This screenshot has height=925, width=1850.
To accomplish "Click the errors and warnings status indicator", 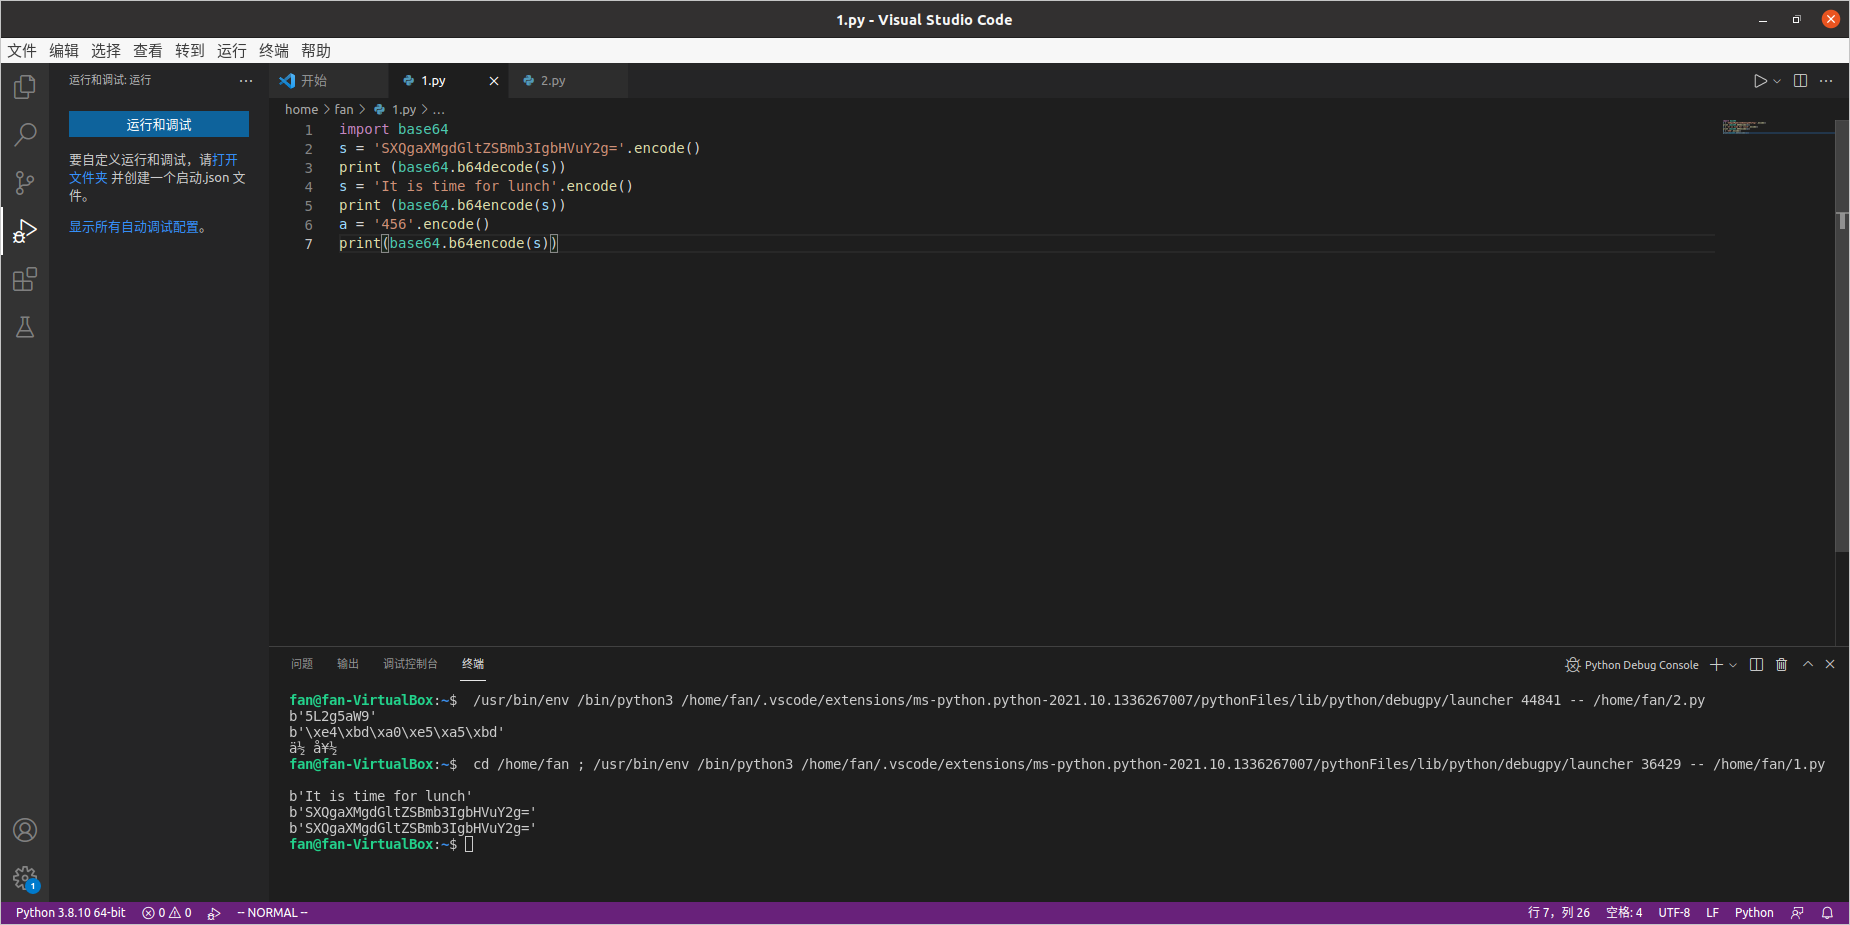I will pos(167,913).
